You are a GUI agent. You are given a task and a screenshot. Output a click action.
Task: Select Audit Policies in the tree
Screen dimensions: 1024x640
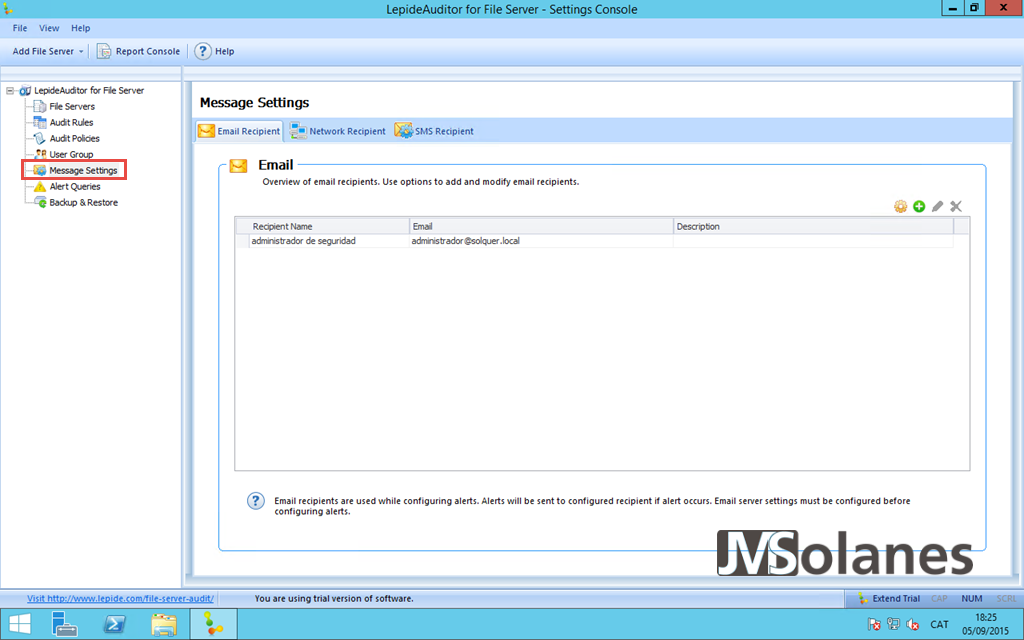74,138
